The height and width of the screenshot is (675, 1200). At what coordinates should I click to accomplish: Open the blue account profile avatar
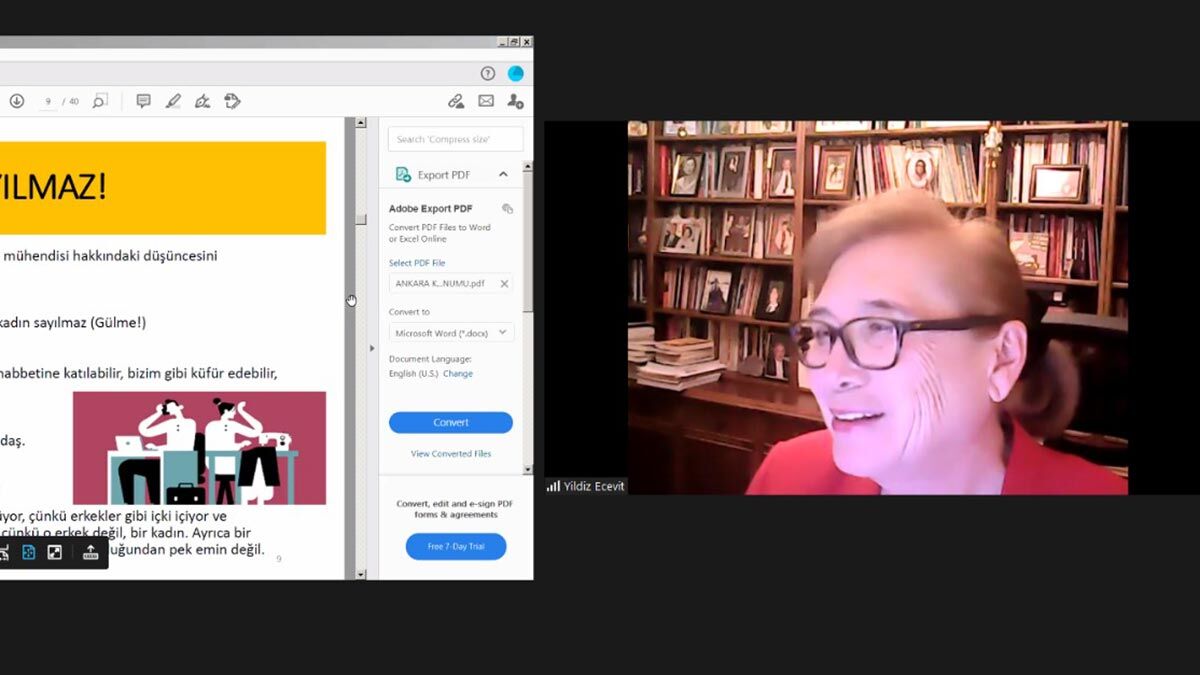click(516, 73)
